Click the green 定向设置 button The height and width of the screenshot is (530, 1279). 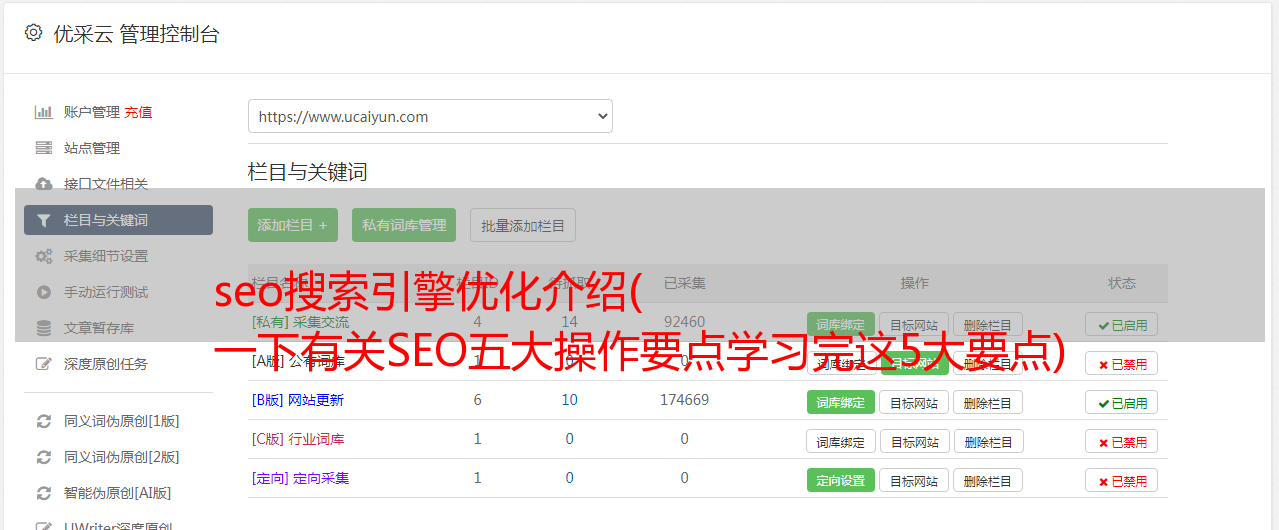(x=841, y=480)
